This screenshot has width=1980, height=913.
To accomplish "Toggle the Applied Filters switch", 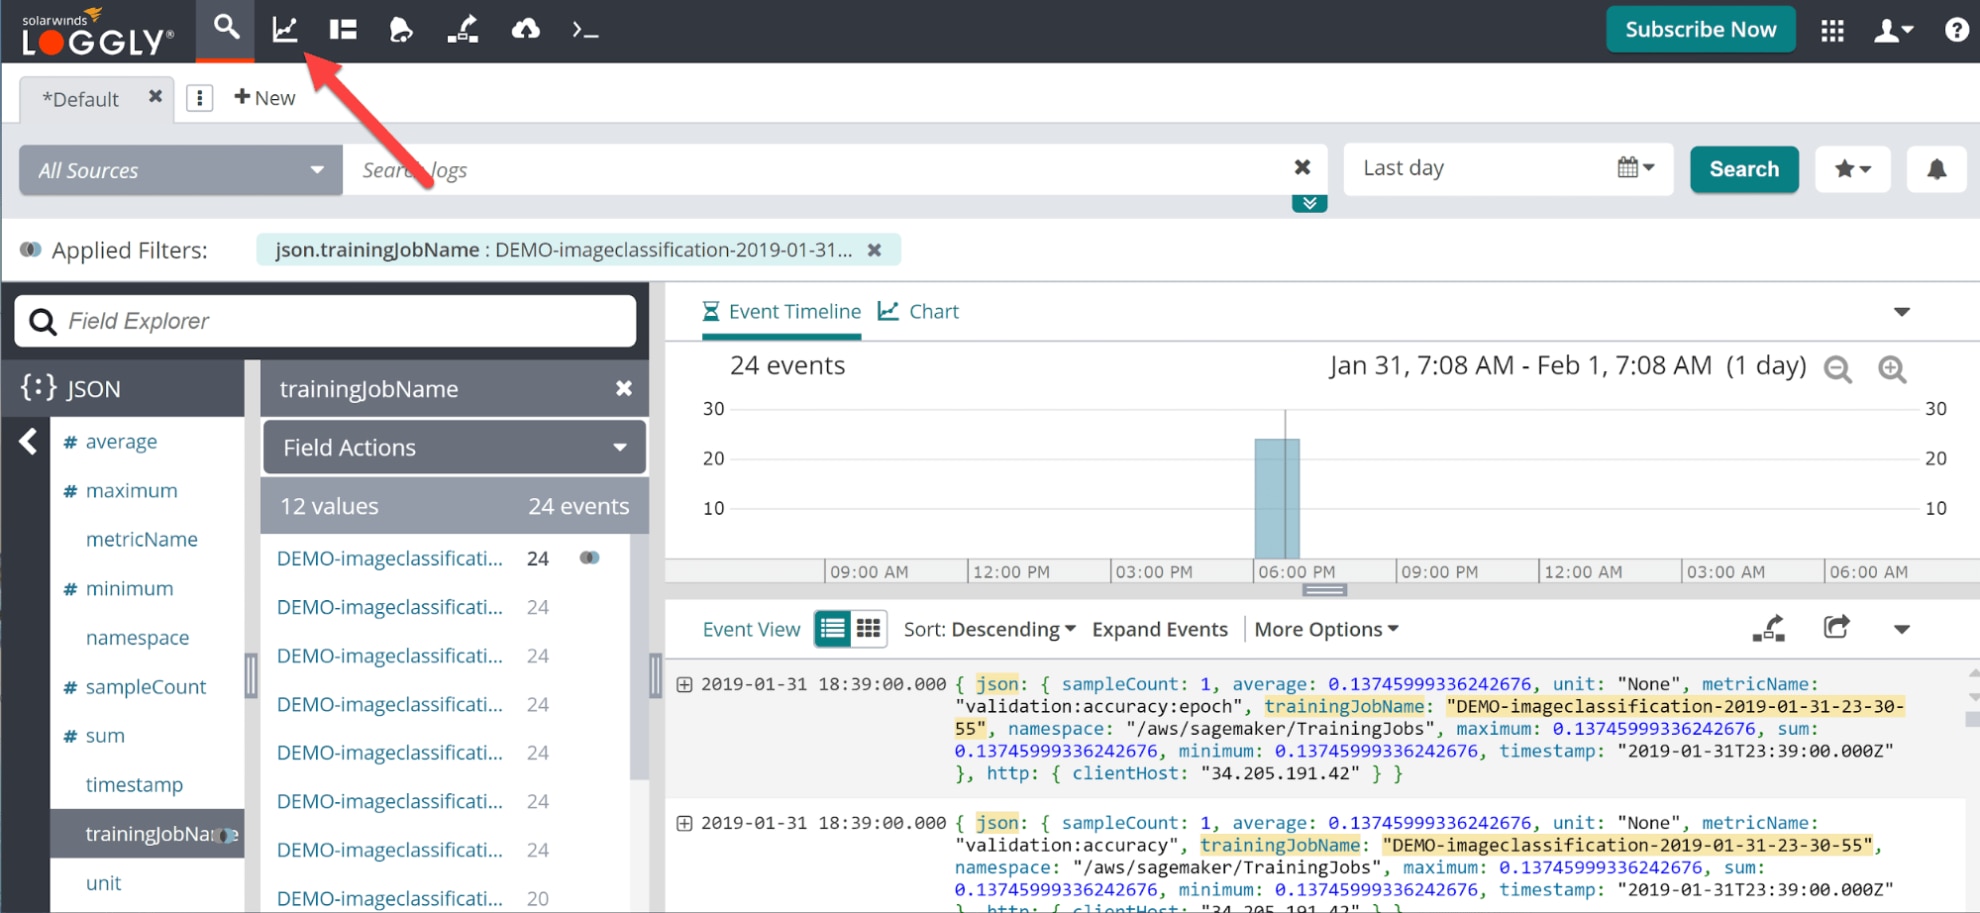I will click(x=31, y=250).
